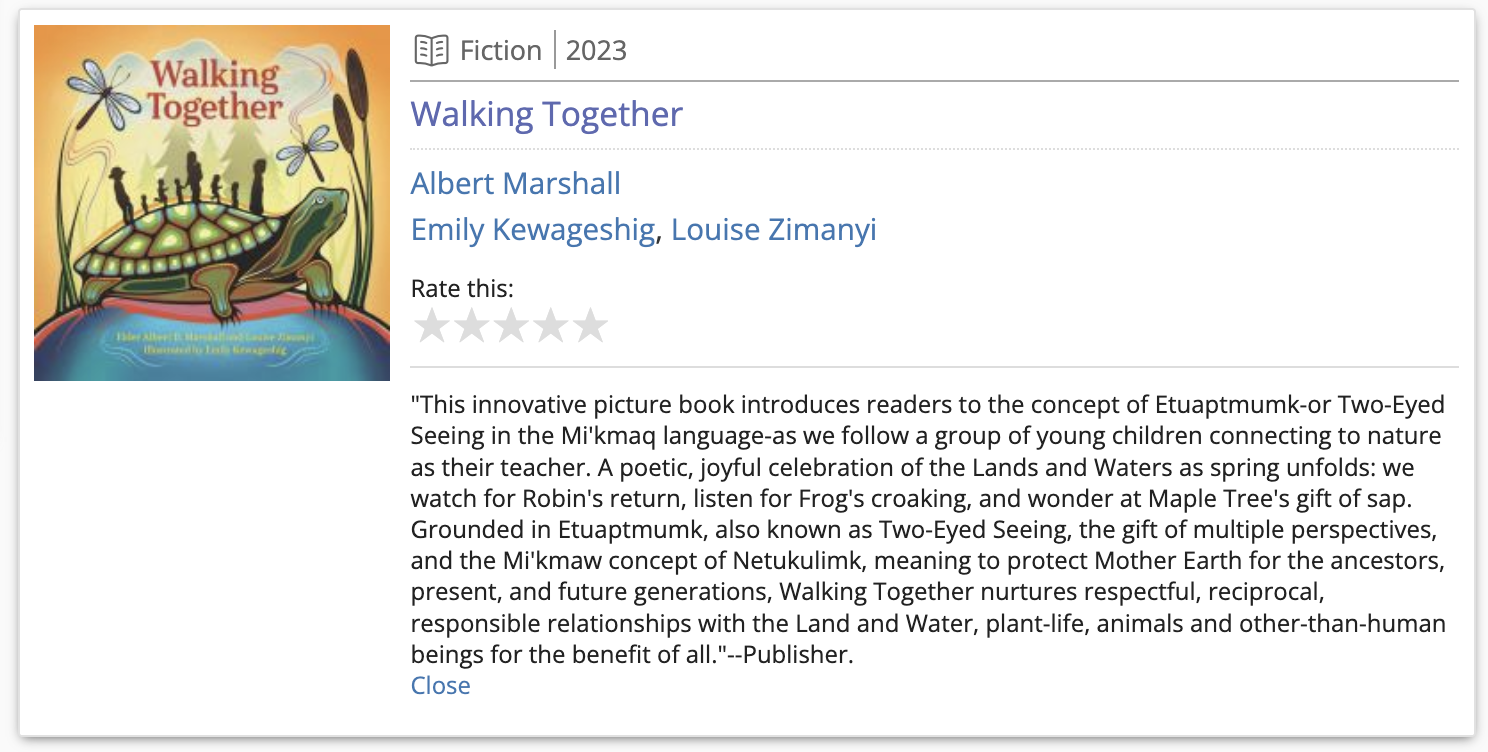View author Albert Marshall's works
The image size is (1488, 752).
[516, 183]
